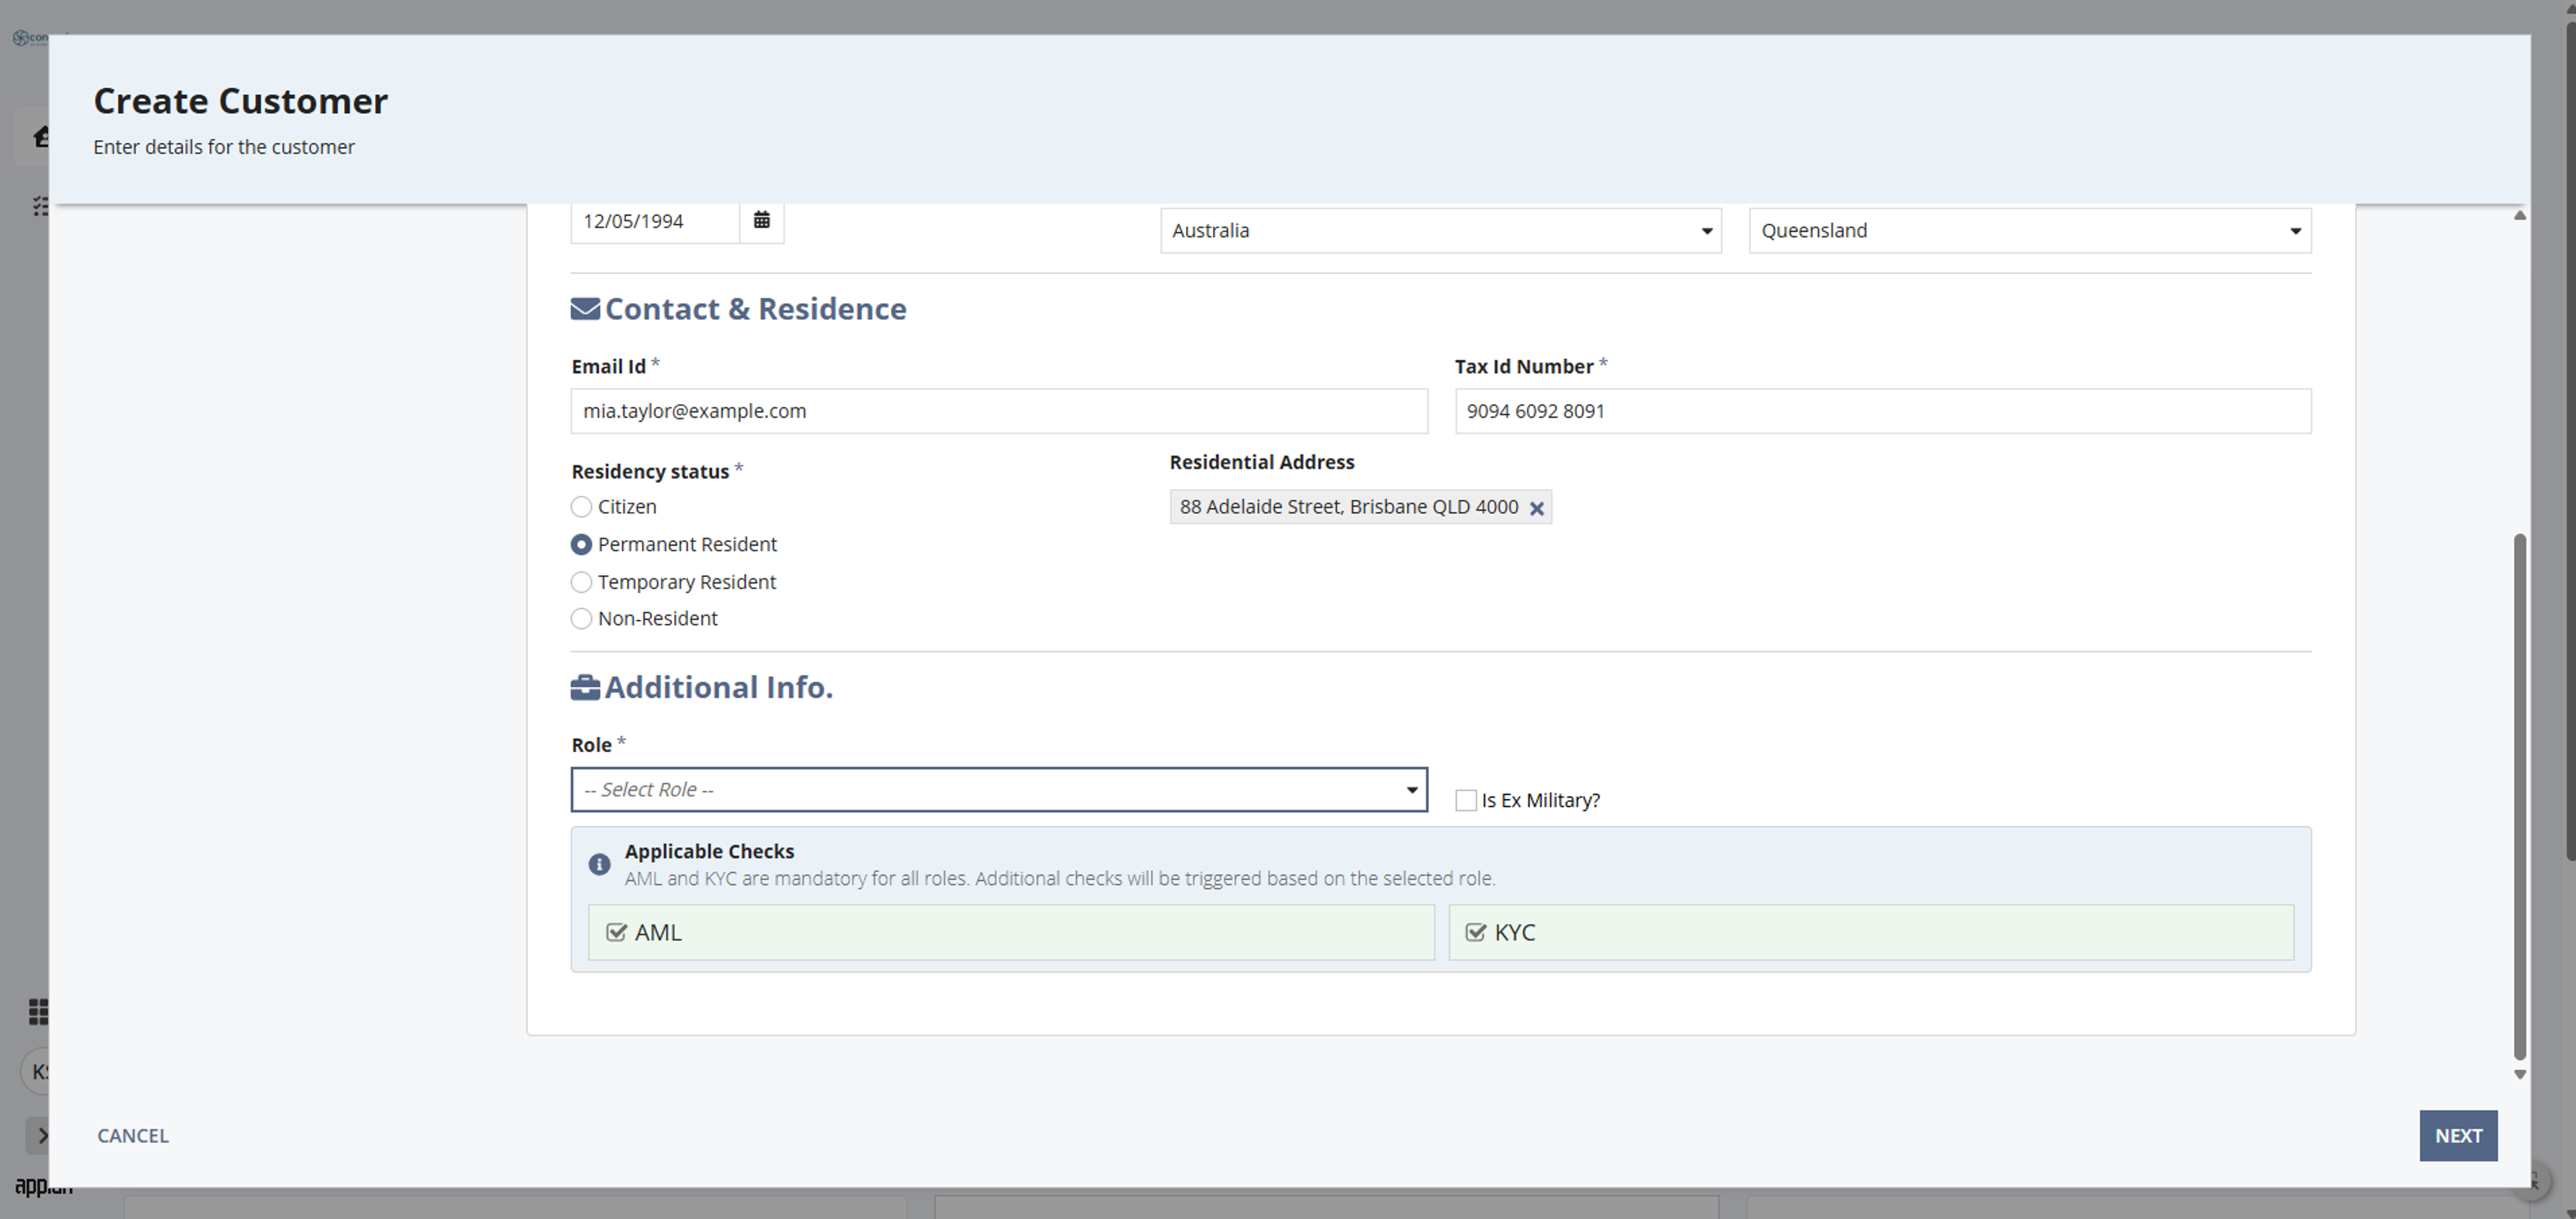Click the AML mandatory check card
Image resolution: width=2576 pixels, height=1219 pixels.
coord(1011,933)
